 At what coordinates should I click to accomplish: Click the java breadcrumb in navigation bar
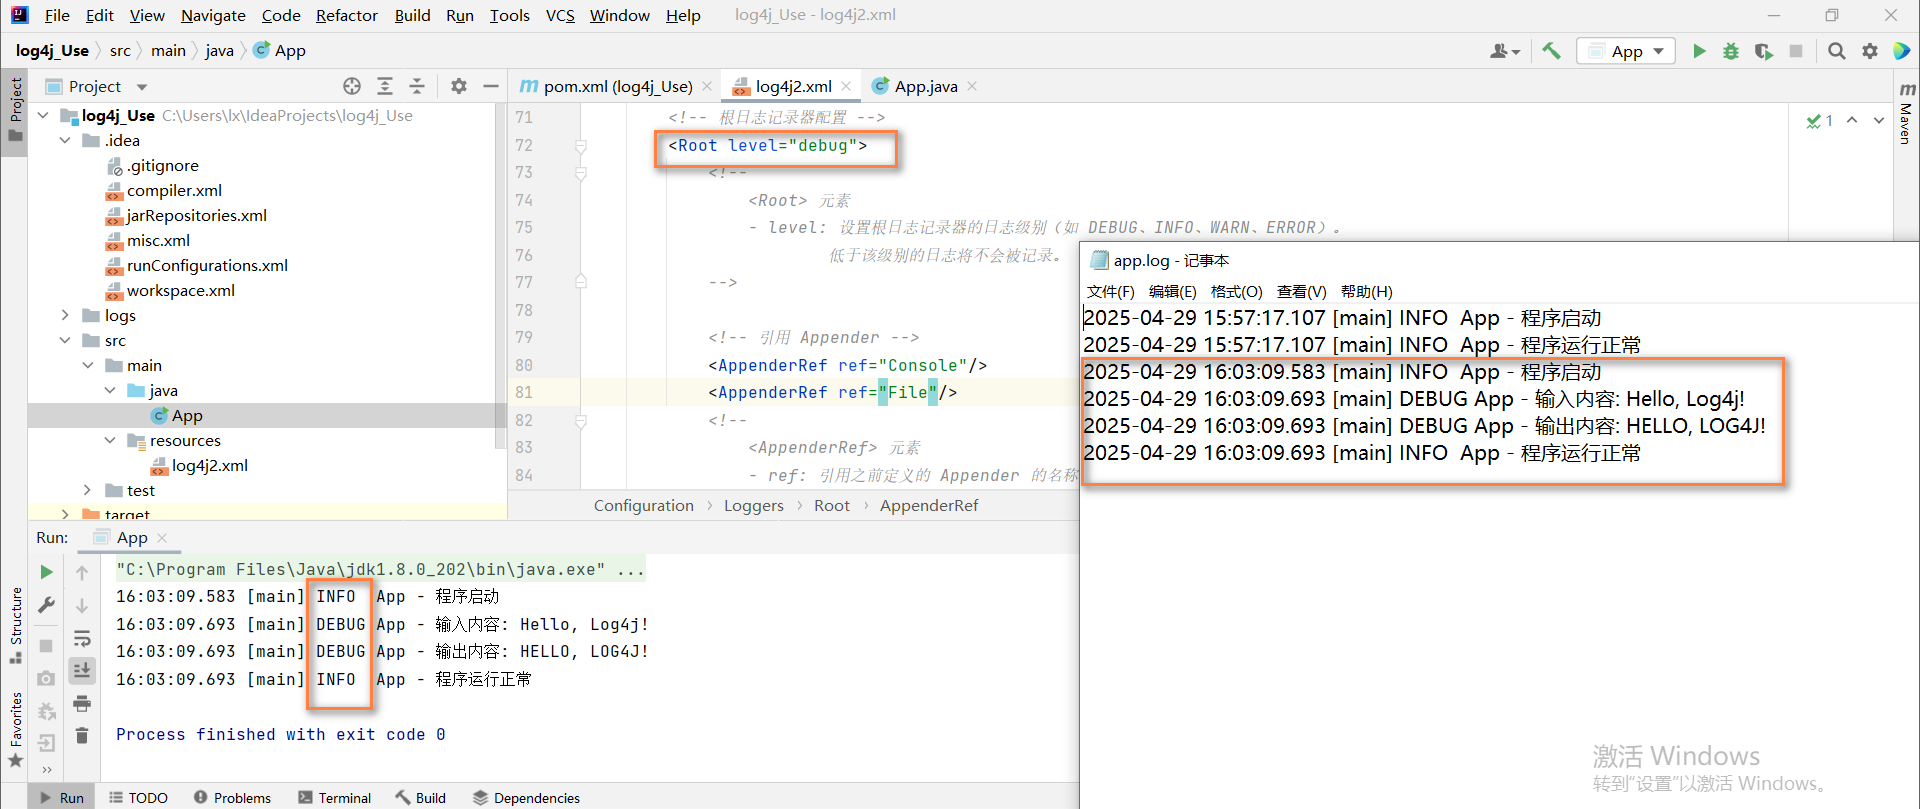coord(219,51)
